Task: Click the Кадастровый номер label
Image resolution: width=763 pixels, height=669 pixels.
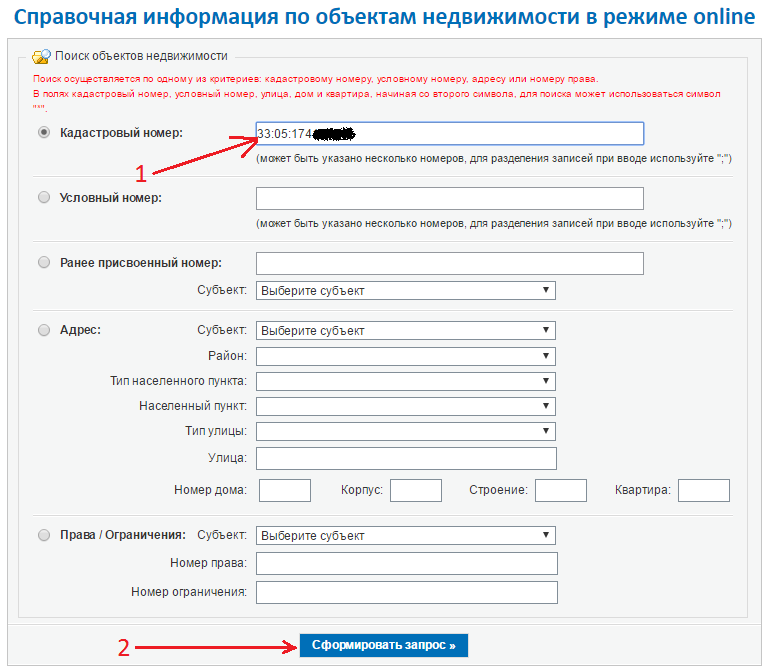Action: point(121,133)
